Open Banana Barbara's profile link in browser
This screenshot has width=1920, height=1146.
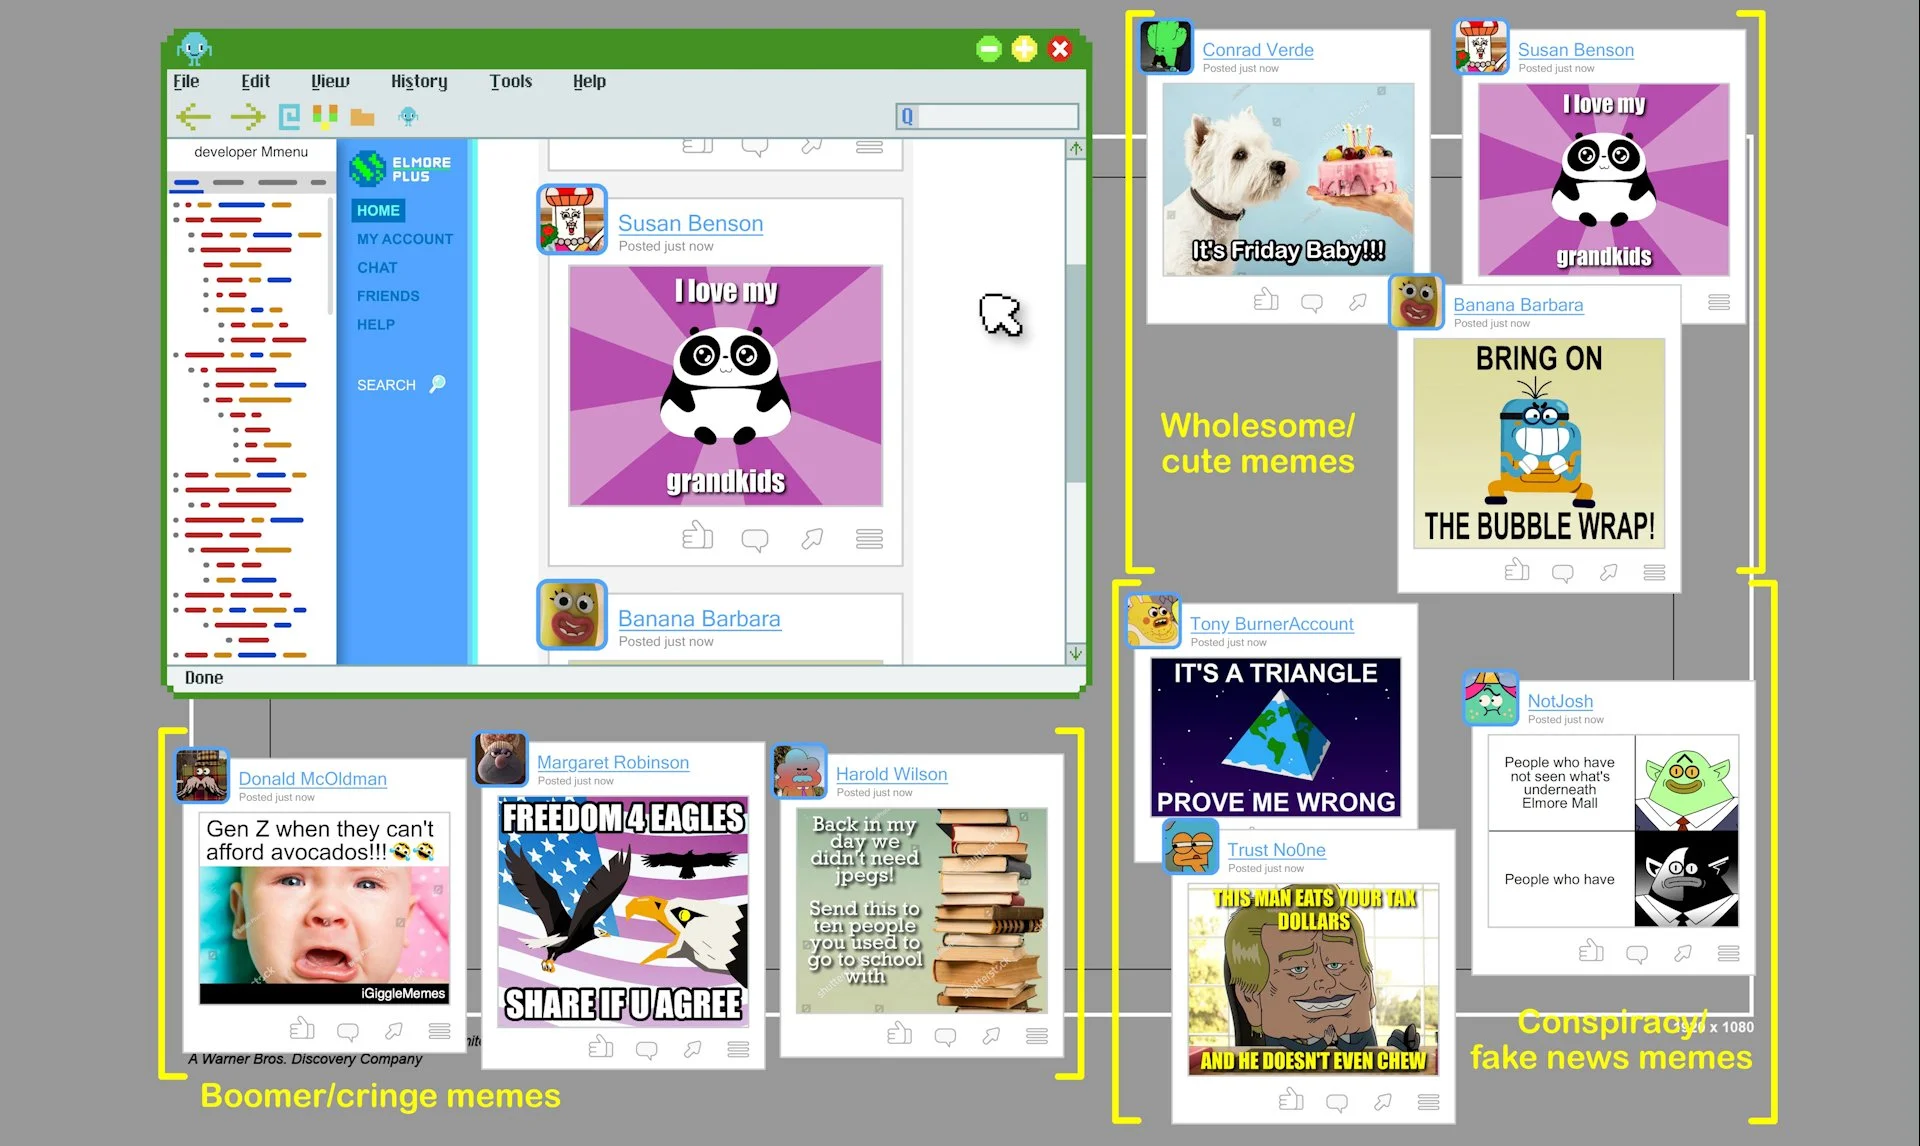[x=699, y=618]
